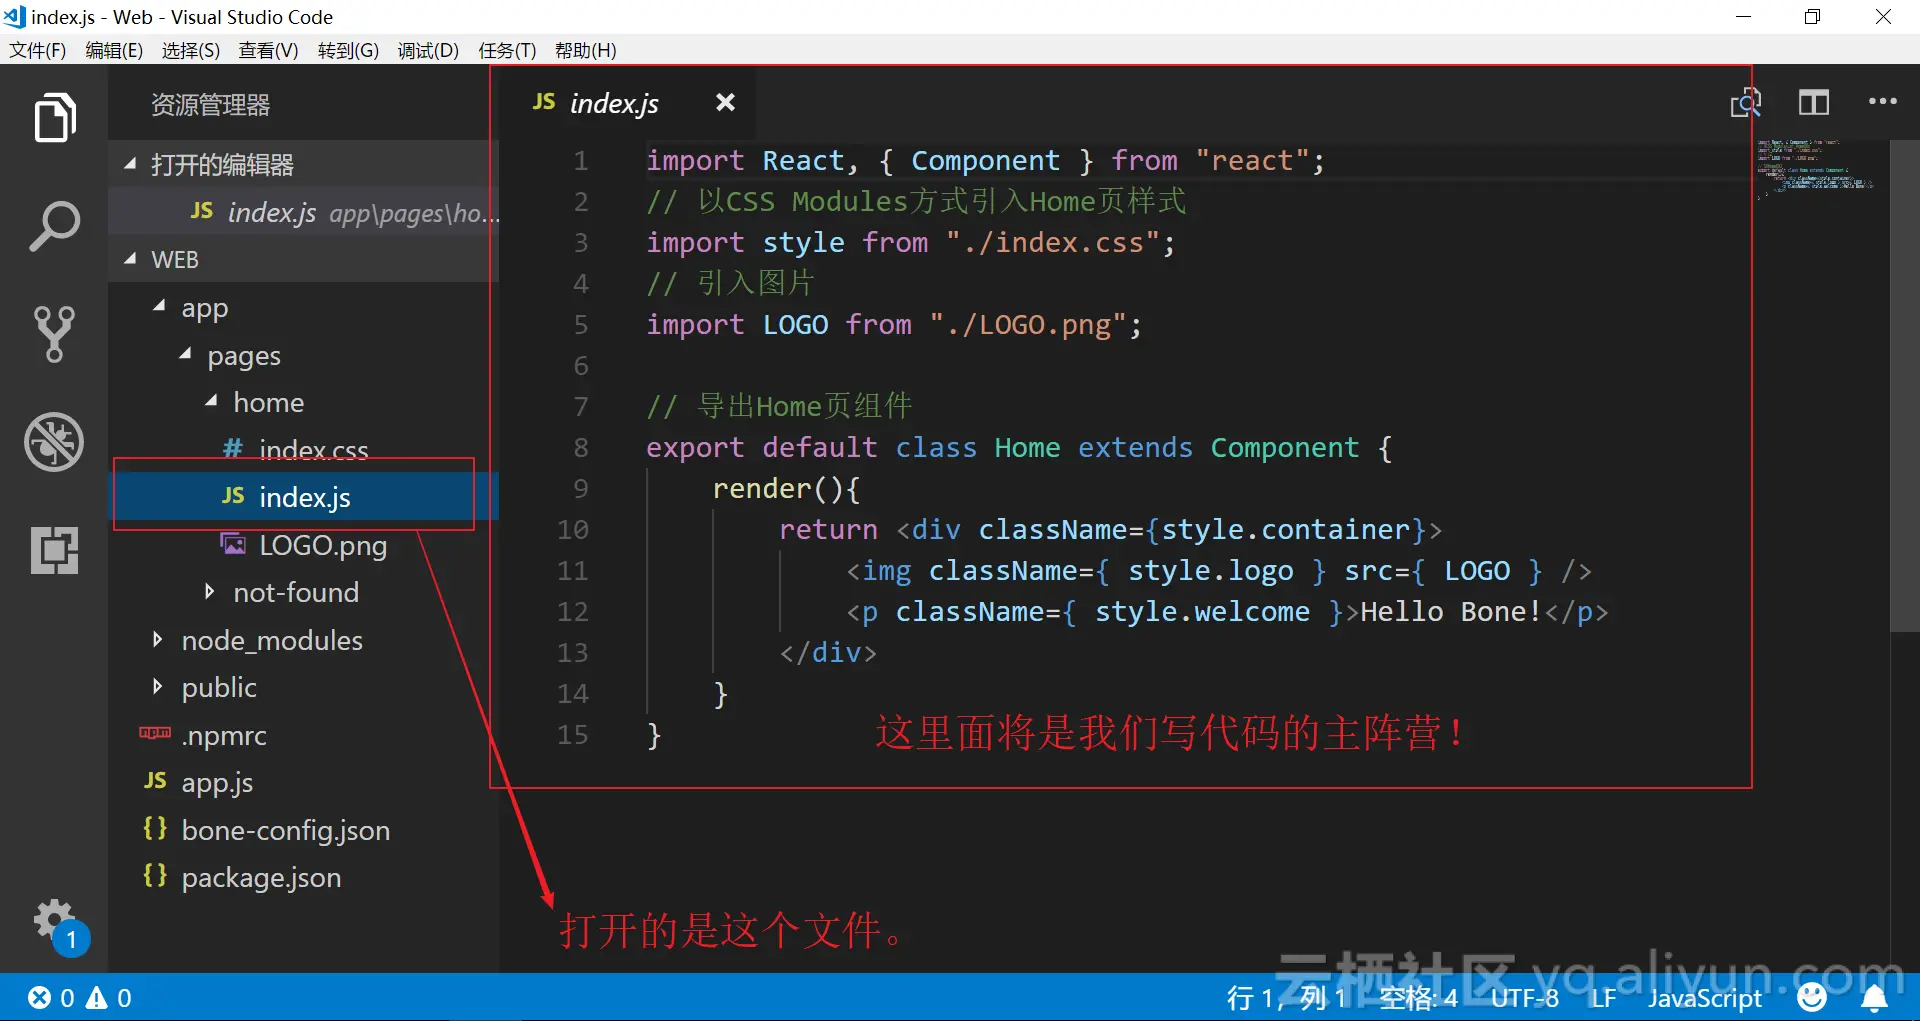
Task: Open app.js in the file tree
Action: click(x=303, y=782)
